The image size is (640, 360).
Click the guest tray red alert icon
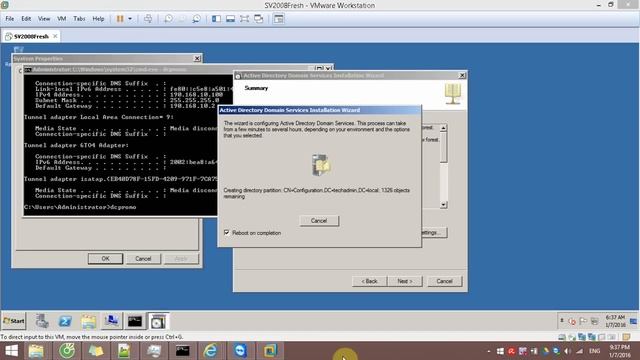click(x=572, y=322)
